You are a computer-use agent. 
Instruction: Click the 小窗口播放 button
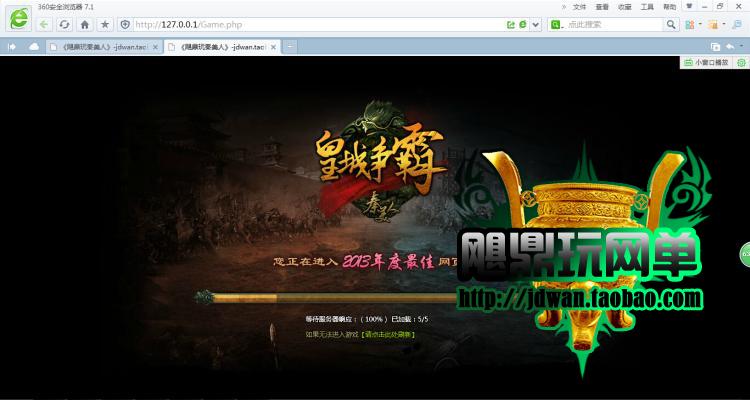pos(706,62)
